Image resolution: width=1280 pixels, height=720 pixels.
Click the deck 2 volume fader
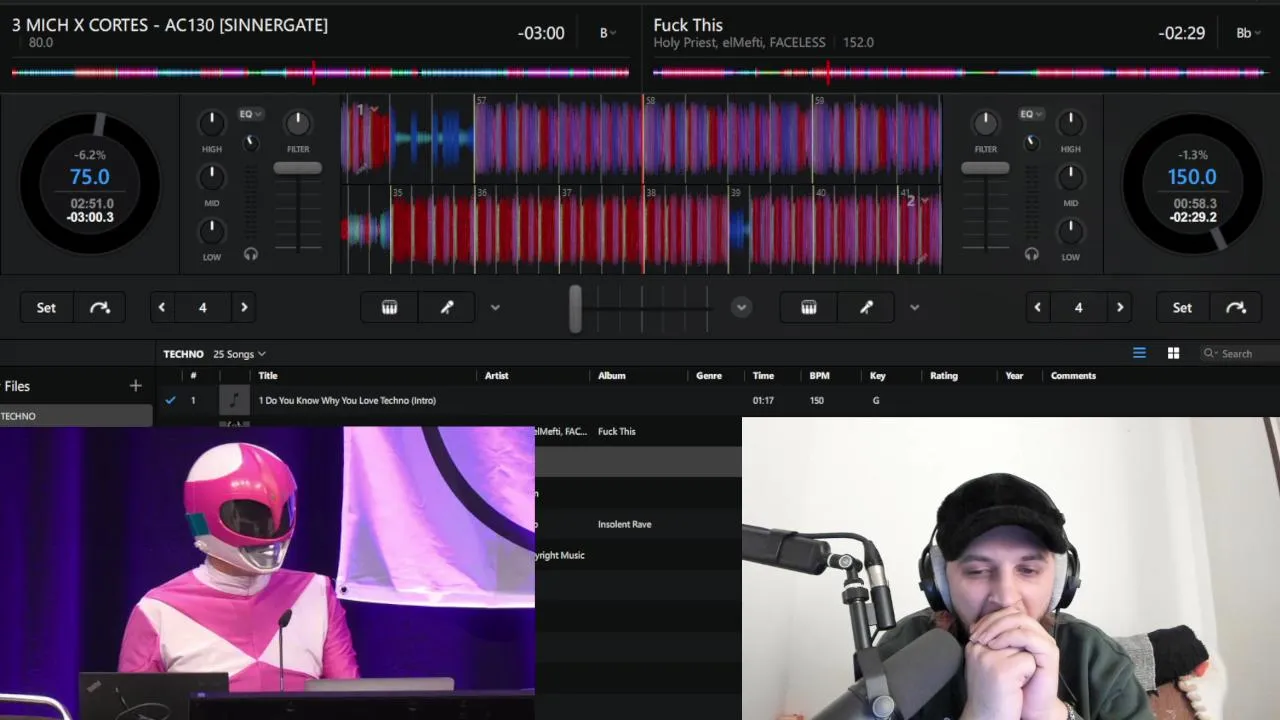point(985,168)
